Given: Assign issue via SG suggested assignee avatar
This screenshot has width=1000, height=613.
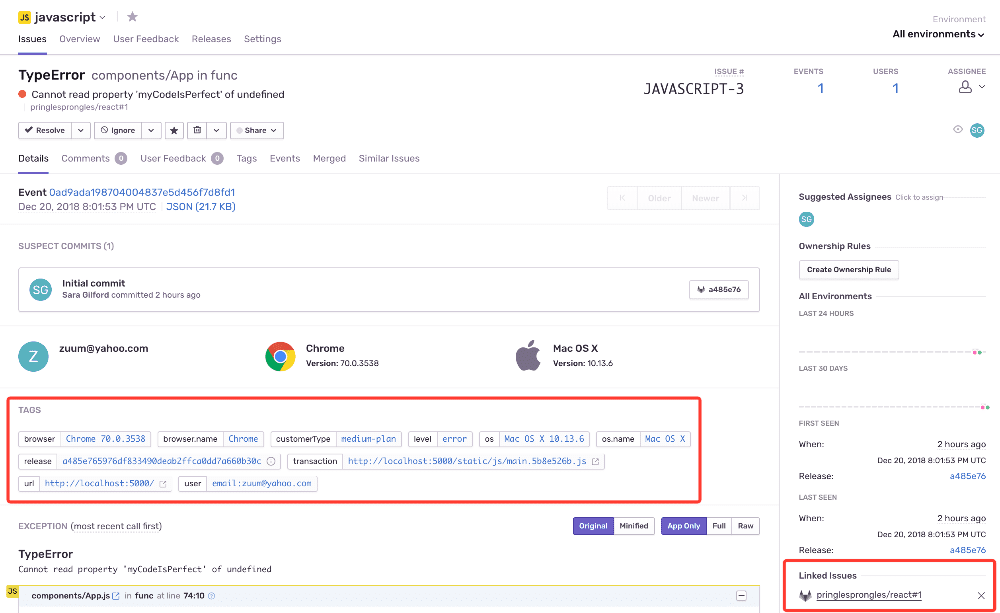Looking at the screenshot, I should coord(806,219).
